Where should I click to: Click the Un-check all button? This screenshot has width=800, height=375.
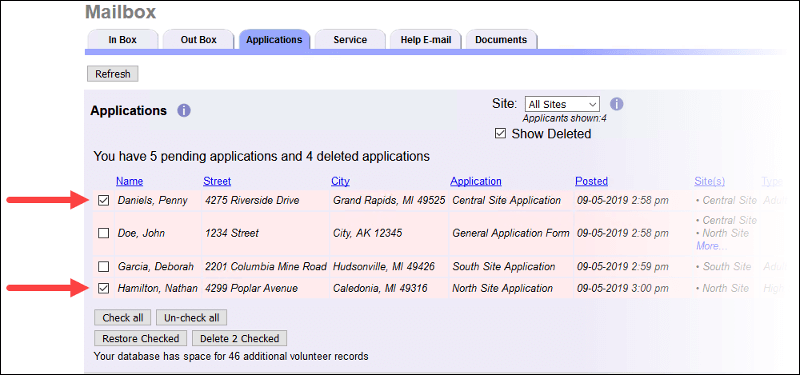(191, 317)
